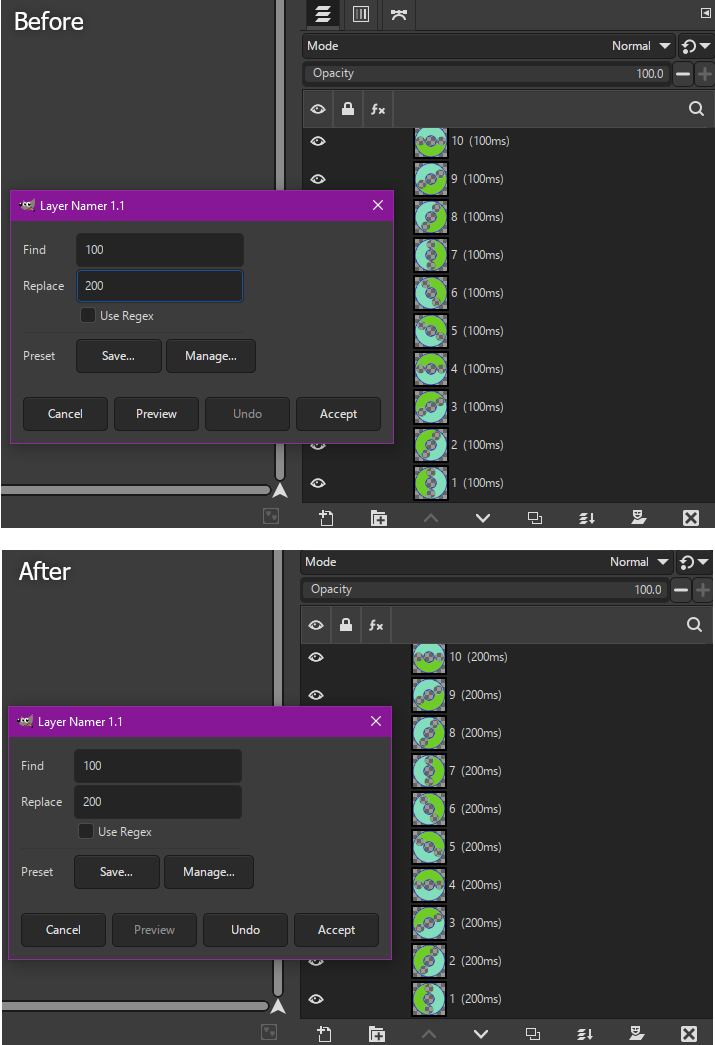This screenshot has width=715, height=1045.
Task: Click the visibility header eye icon above 200ms layers
Action: point(316,624)
